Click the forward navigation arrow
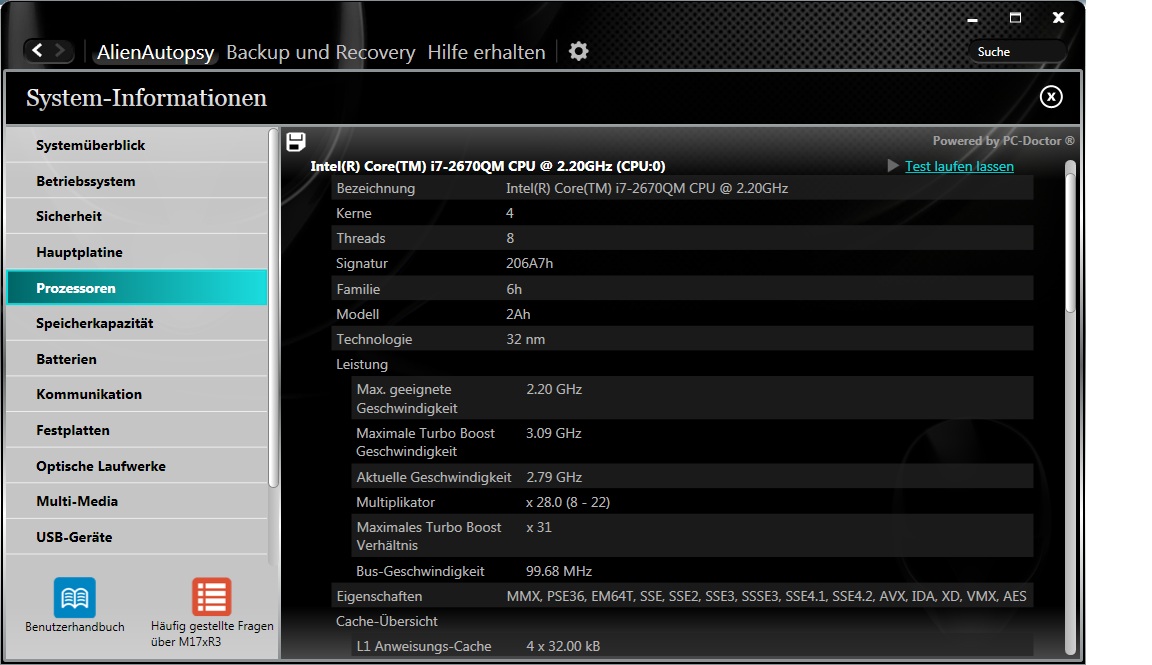This screenshot has height=665, width=1152. pyautogui.click(x=60, y=51)
